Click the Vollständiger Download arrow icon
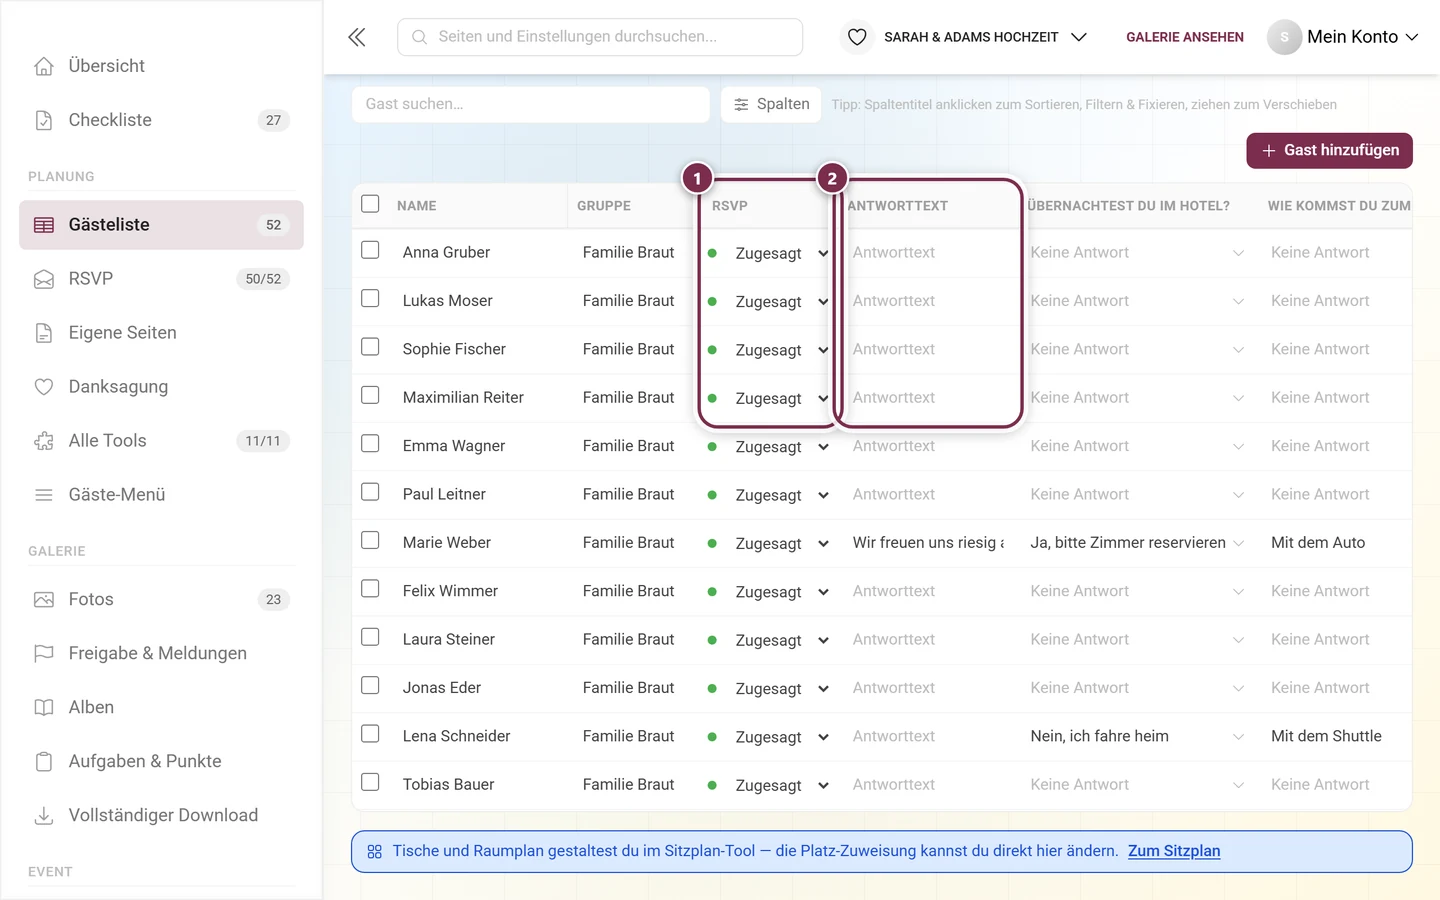Image resolution: width=1440 pixels, height=900 pixels. (44, 816)
